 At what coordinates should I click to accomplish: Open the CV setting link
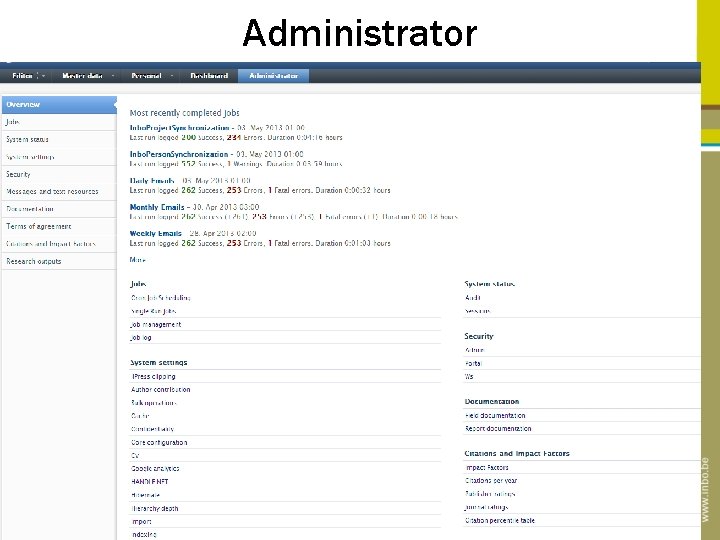click(x=135, y=456)
